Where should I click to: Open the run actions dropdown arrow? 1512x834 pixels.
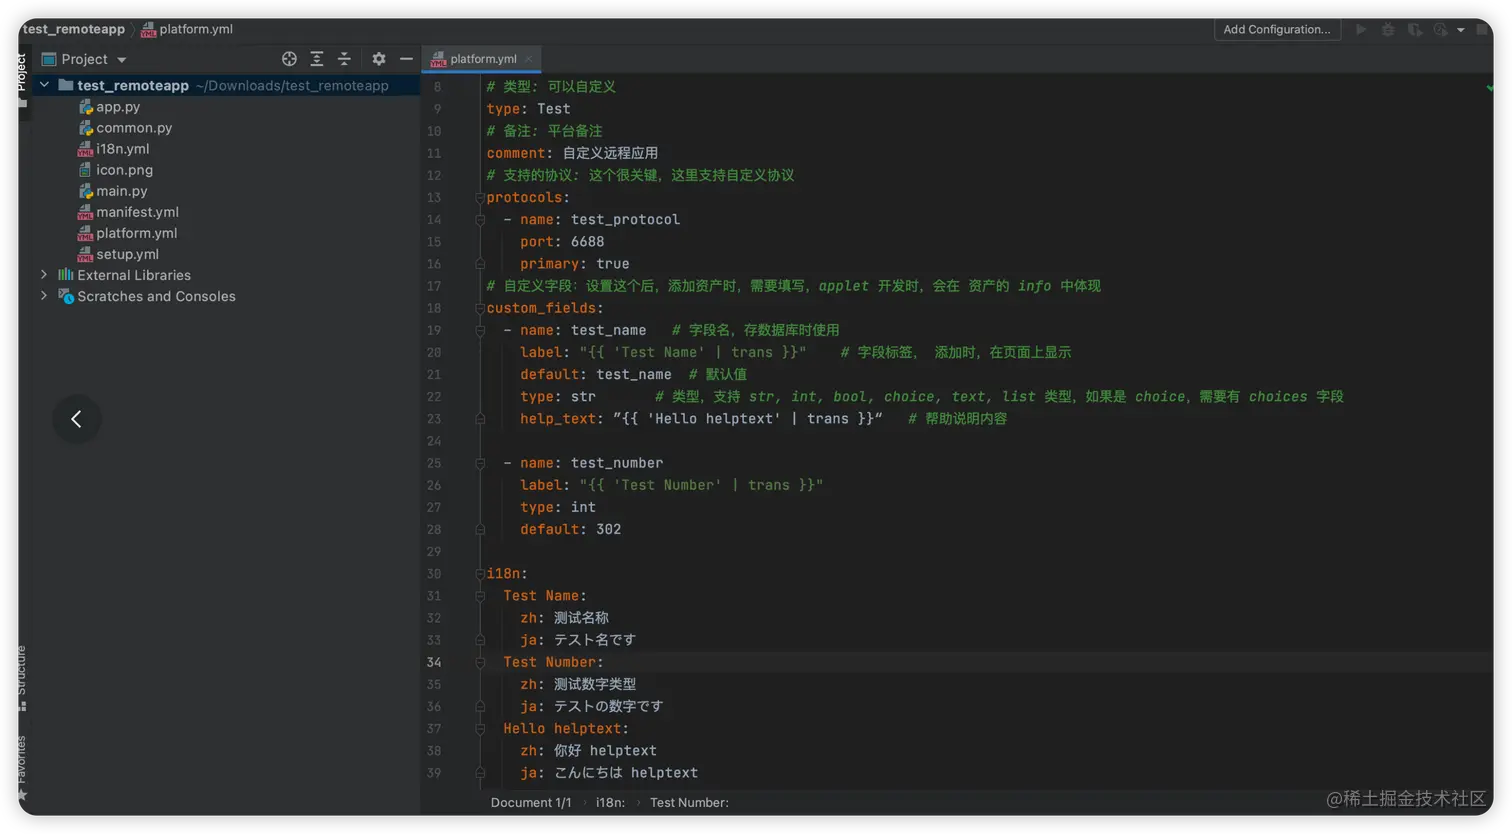pos(1461,30)
